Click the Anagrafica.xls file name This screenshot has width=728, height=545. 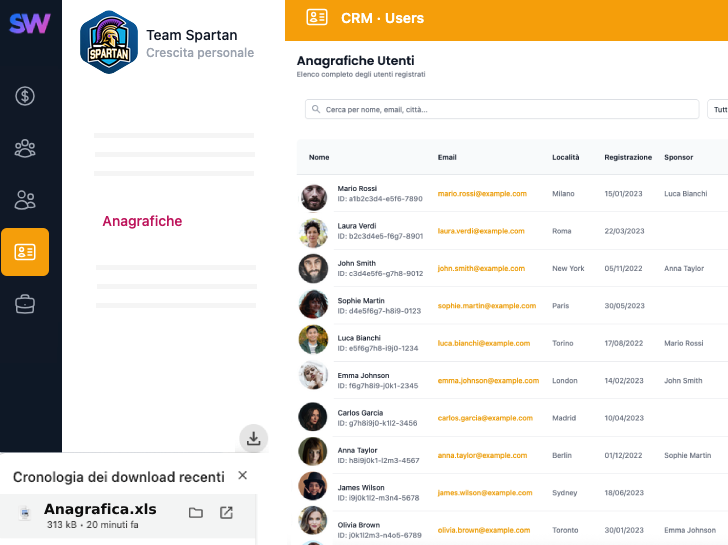click(100, 509)
